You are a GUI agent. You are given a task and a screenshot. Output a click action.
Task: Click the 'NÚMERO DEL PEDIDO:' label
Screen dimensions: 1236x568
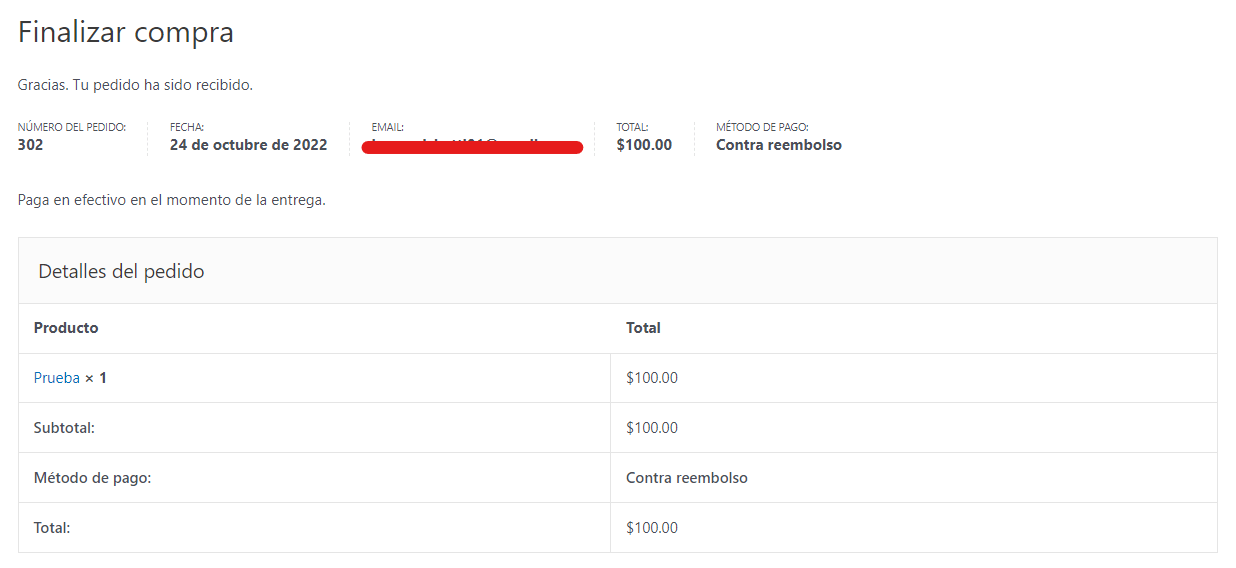(x=72, y=127)
